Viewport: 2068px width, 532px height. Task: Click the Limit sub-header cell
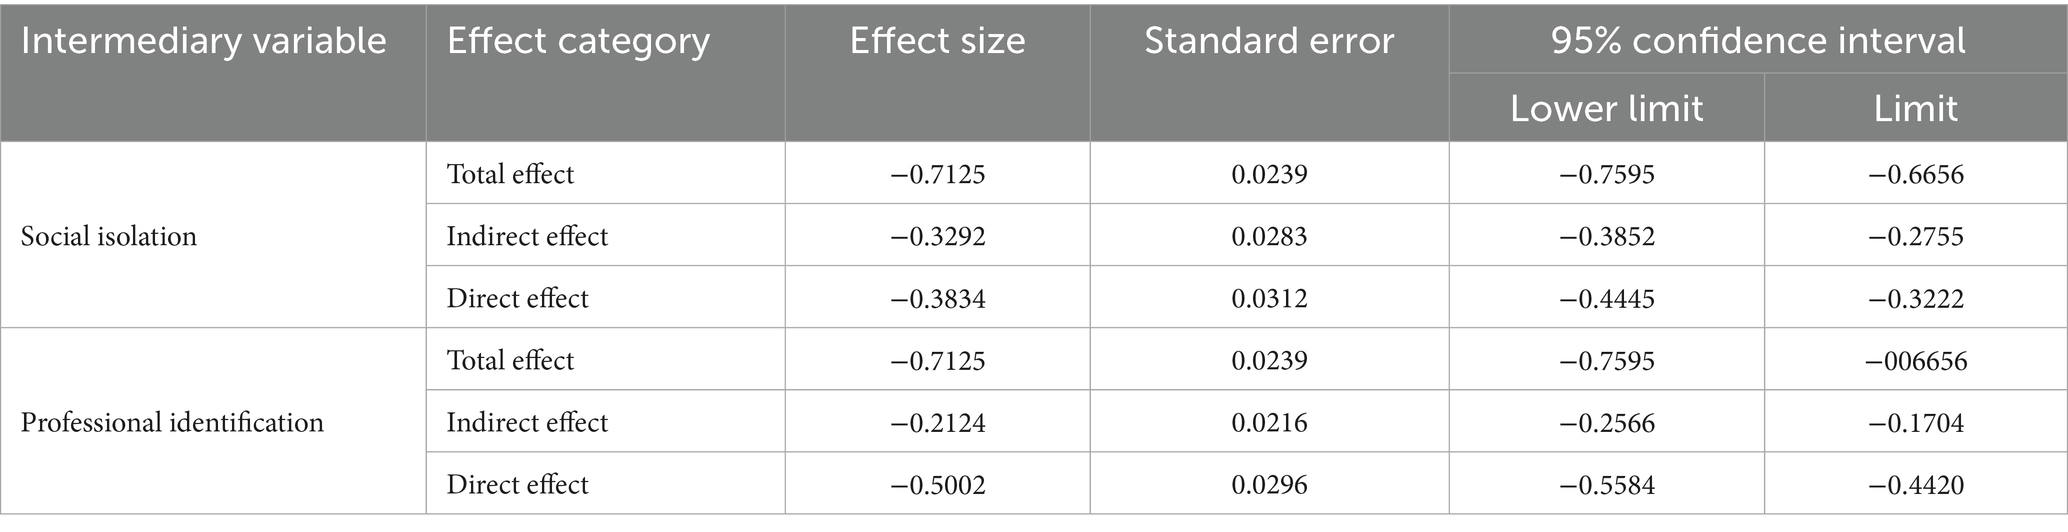1915,108
